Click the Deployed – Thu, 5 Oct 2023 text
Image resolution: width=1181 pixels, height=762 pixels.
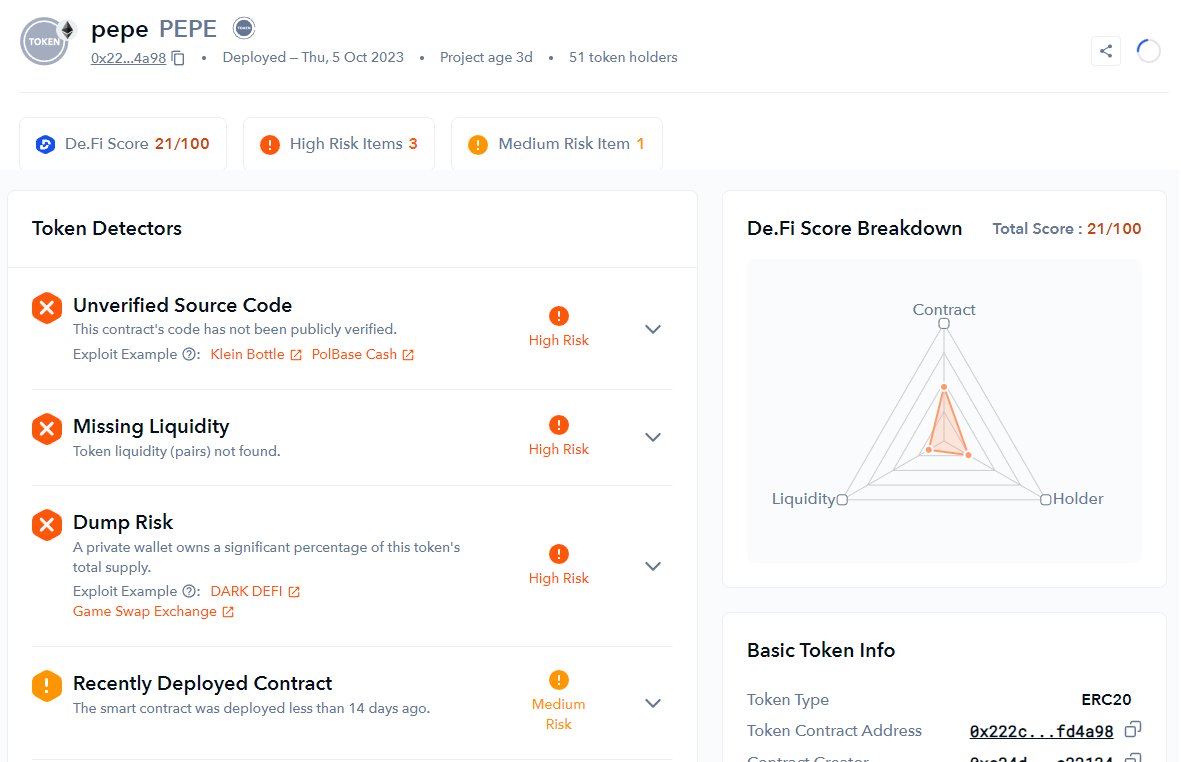pos(313,57)
